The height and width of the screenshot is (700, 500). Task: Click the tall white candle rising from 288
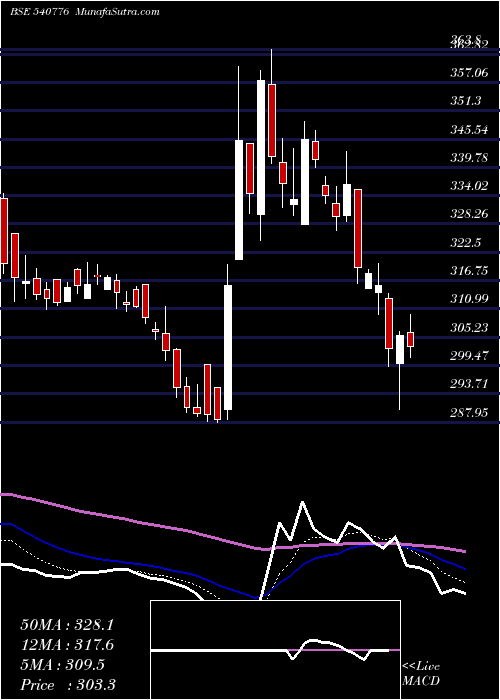click(x=228, y=347)
